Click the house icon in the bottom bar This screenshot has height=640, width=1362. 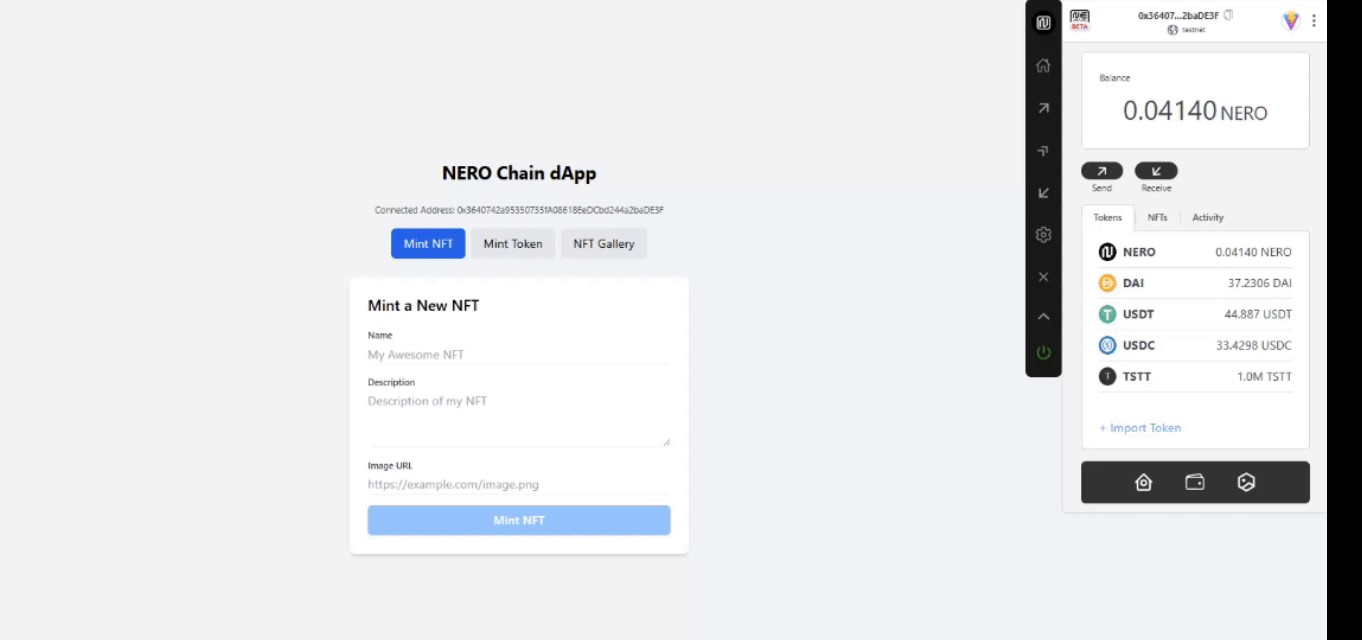click(1143, 482)
